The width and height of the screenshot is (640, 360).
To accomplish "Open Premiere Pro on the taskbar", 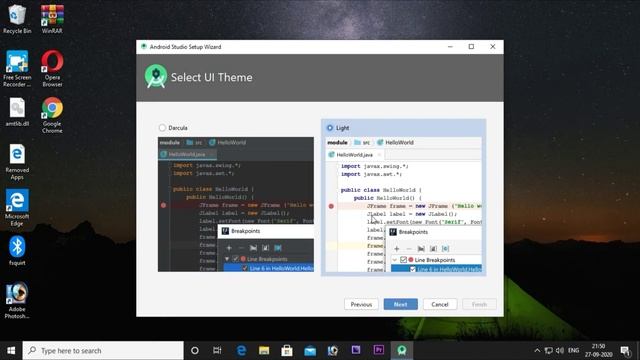I will (379, 350).
